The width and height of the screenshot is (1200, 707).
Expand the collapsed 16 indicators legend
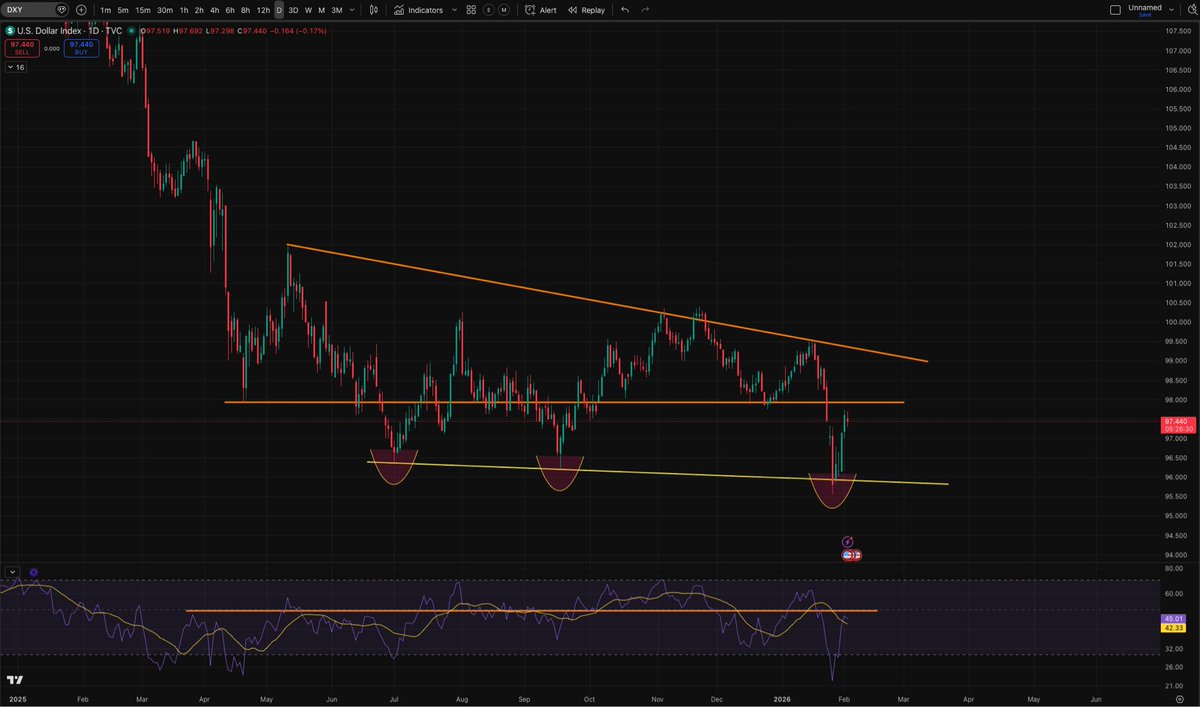(x=16, y=67)
